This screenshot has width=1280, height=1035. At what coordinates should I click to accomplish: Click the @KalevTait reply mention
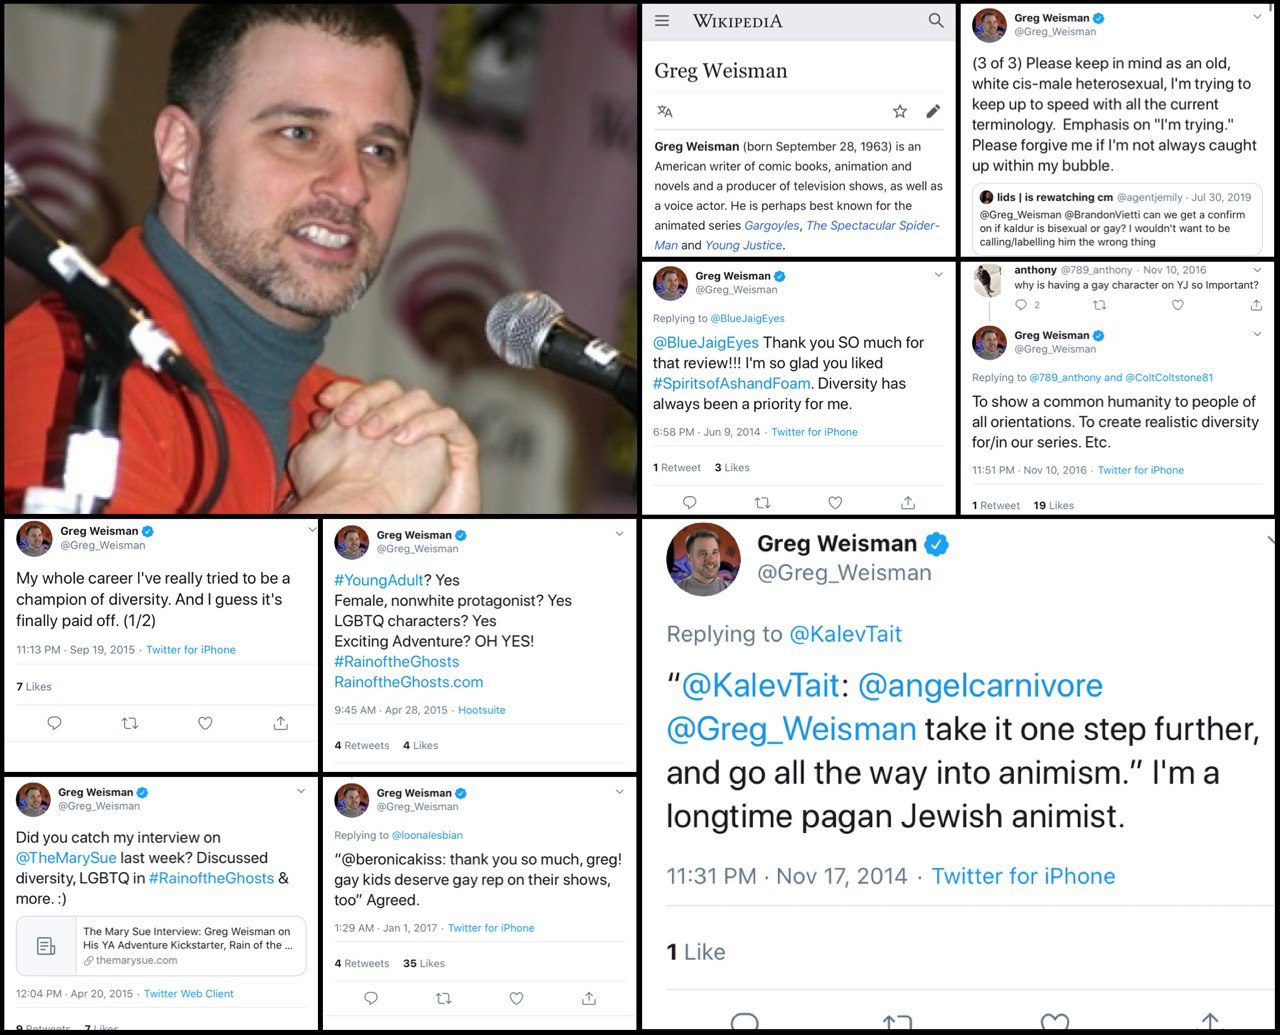845,634
